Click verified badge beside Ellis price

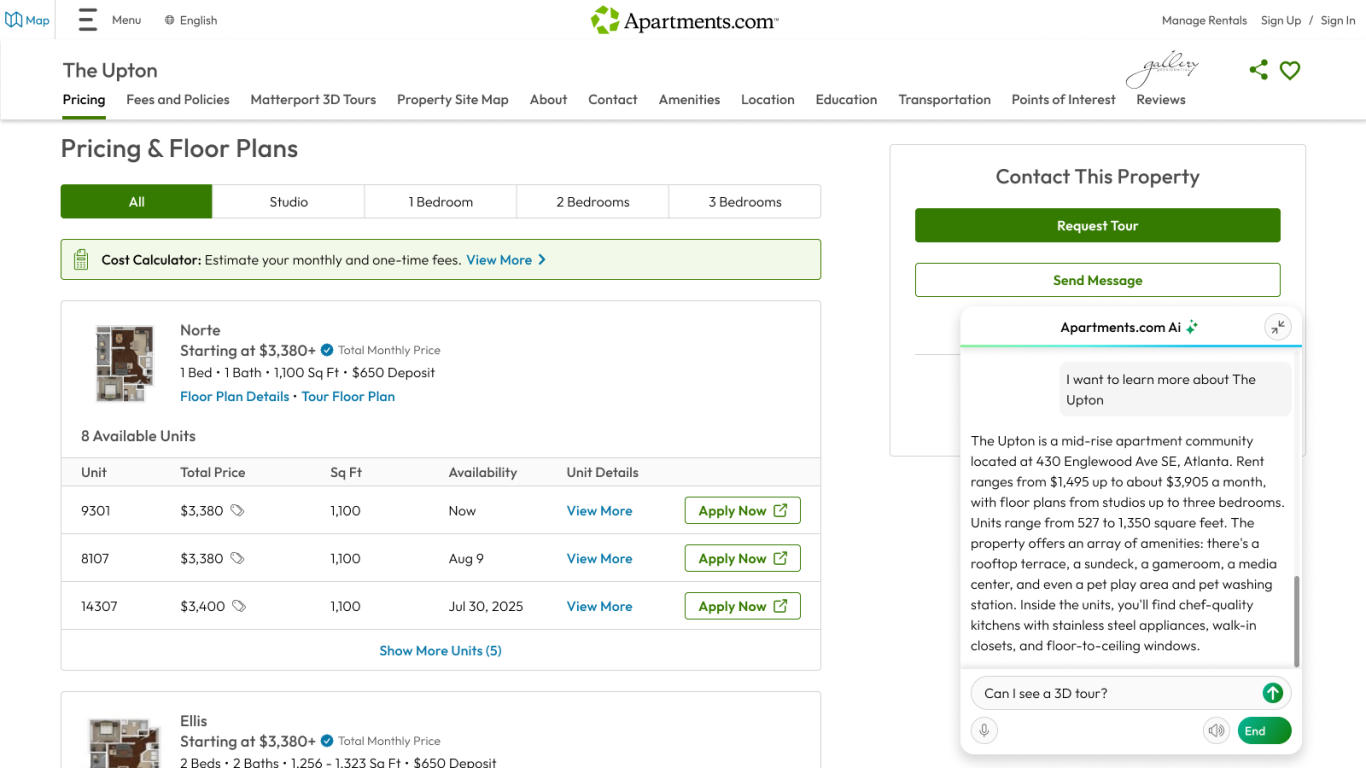(327, 741)
